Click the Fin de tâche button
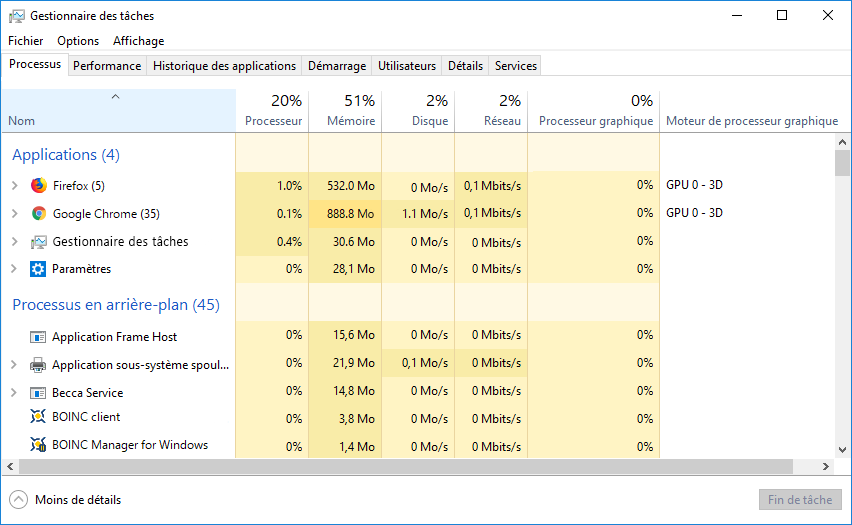 pyautogui.click(x=800, y=499)
